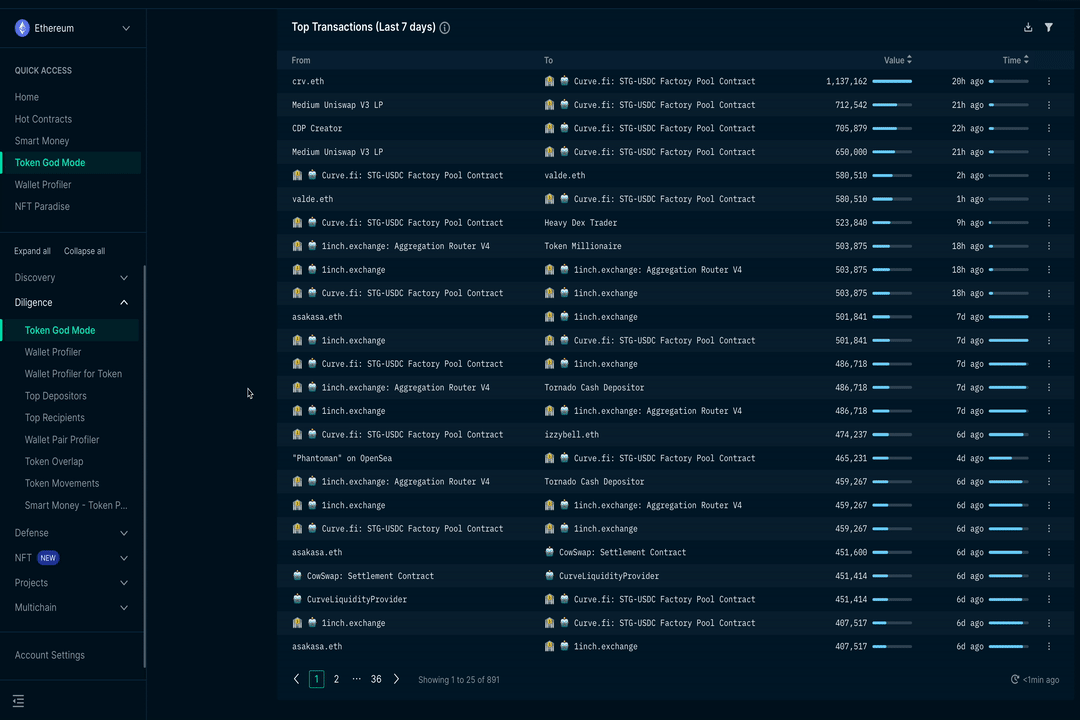Click the Ethereum logo icon
This screenshot has height=720, width=1080.
coord(22,28)
